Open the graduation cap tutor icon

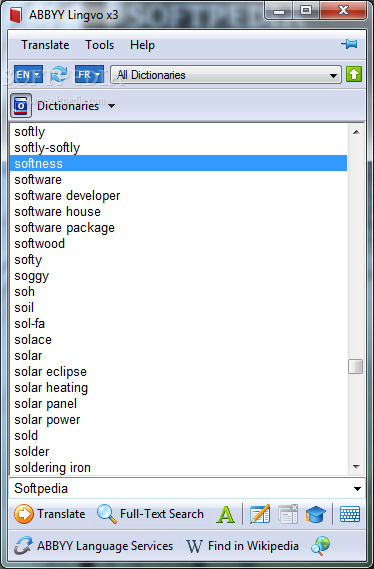(316, 514)
